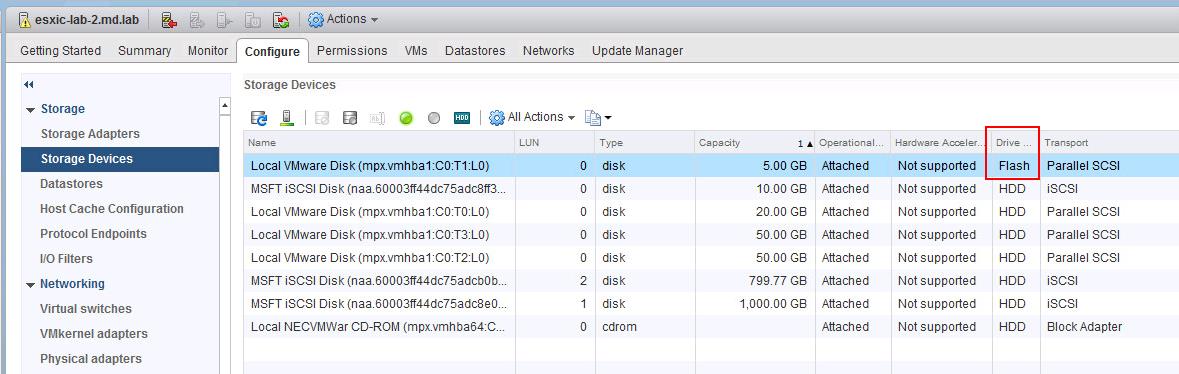The width and height of the screenshot is (1179, 374).
Task: Select Local VMware Disk mpx.vmhba1:C0:T1:L0 row
Action: point(711,166)
